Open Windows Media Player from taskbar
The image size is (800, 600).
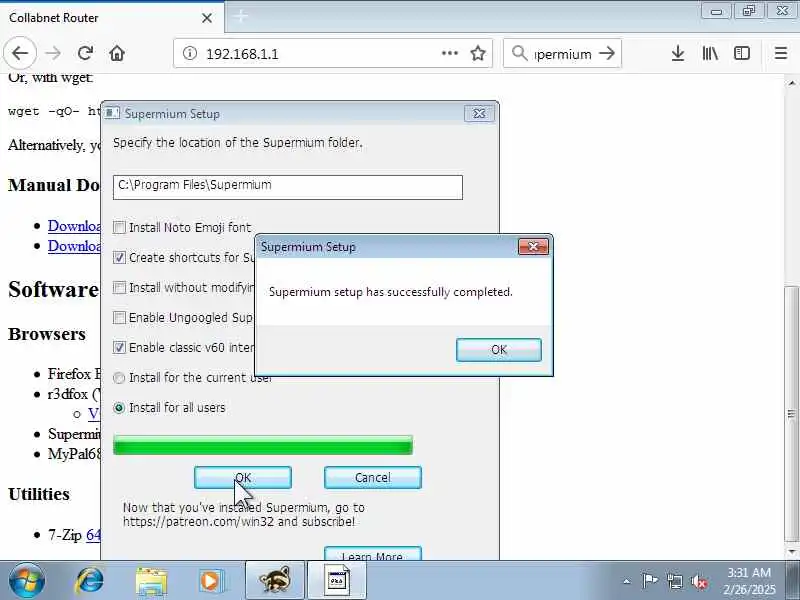coord(210,581)
